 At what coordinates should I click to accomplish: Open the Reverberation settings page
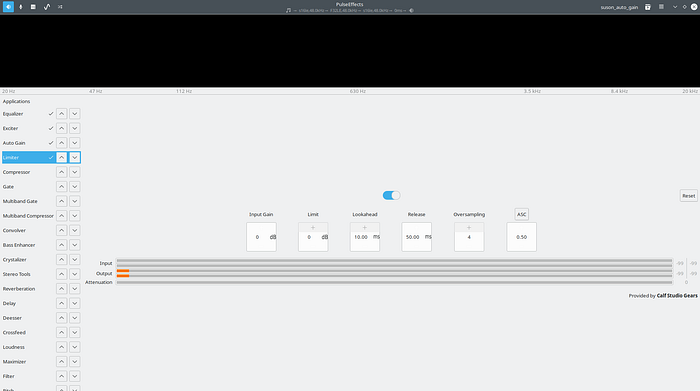coord(19,289)
